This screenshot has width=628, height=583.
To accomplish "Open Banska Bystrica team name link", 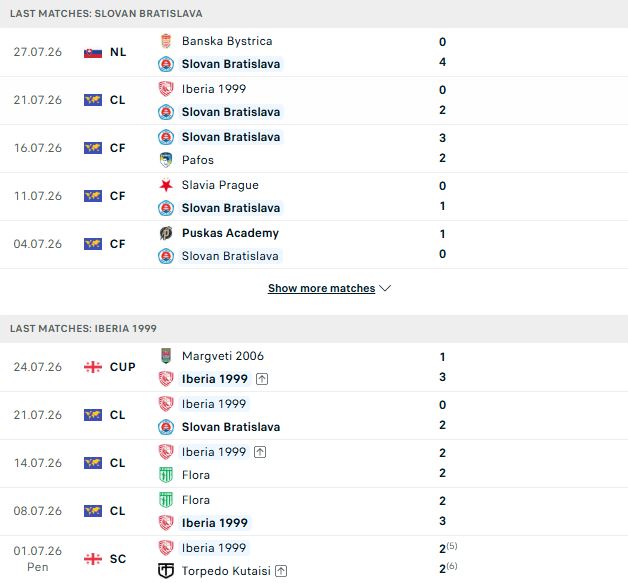I will [227, 41].
